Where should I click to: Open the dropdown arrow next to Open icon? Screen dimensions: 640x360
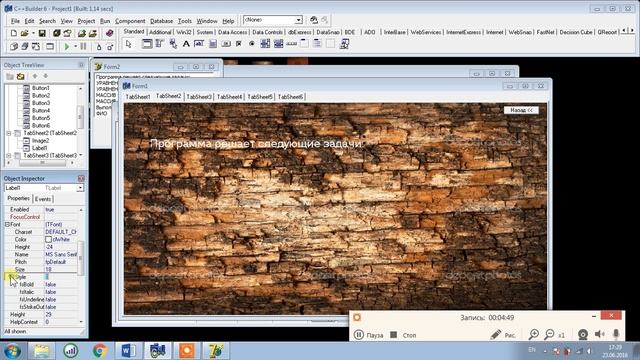pyautogui.click(x=33, y=33)
